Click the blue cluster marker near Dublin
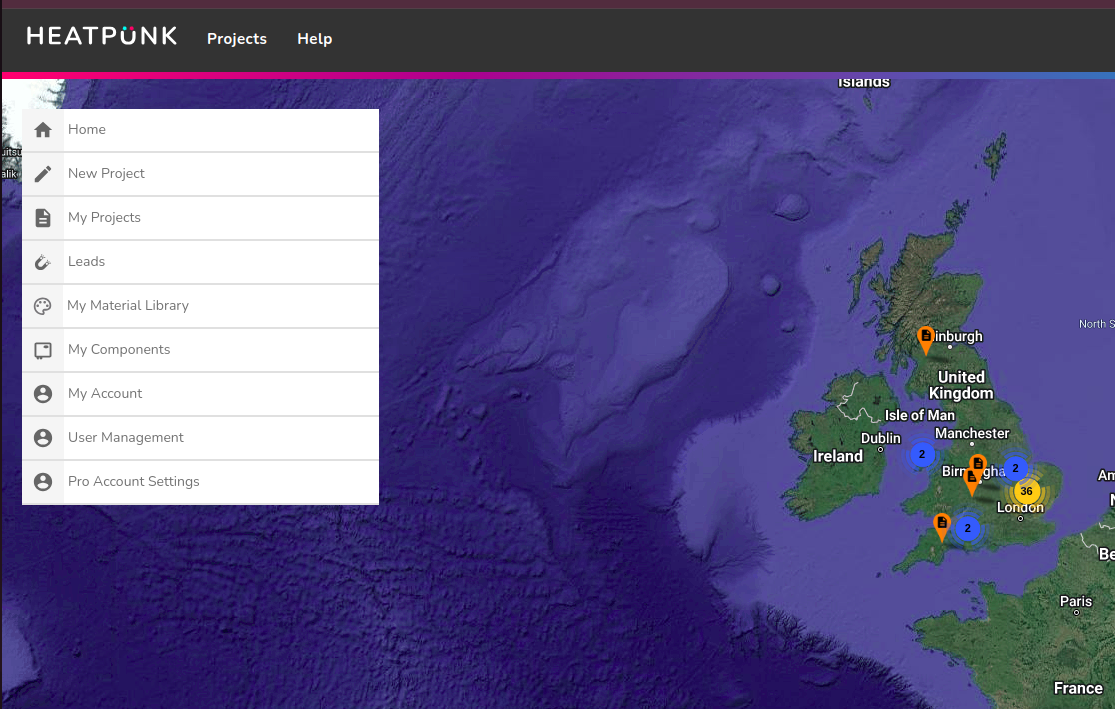 [x=922, y=454]
